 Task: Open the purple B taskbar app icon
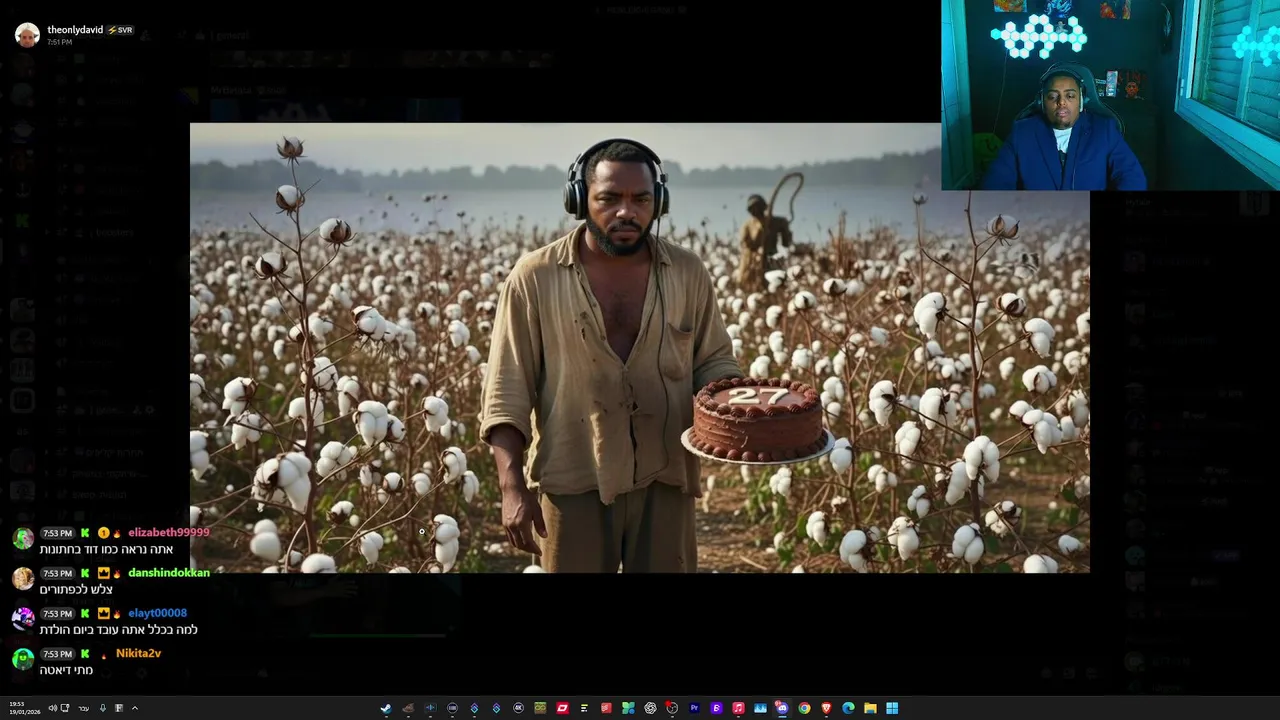(717, 708)
